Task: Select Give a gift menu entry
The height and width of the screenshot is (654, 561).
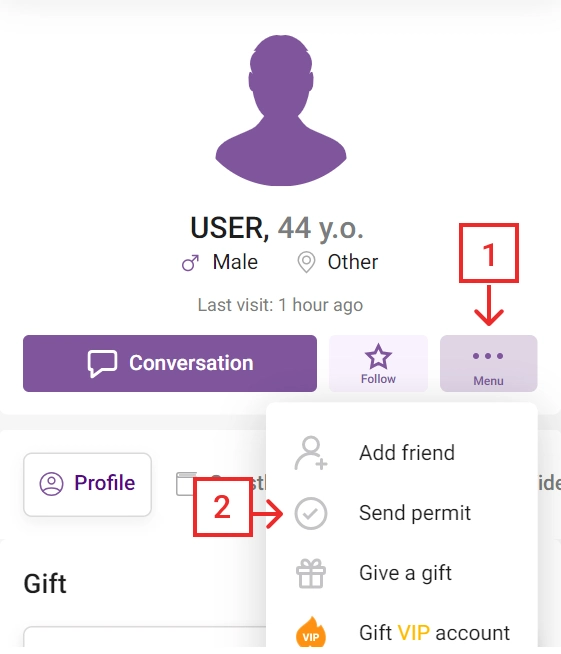Action: click(x=402, y=573)
